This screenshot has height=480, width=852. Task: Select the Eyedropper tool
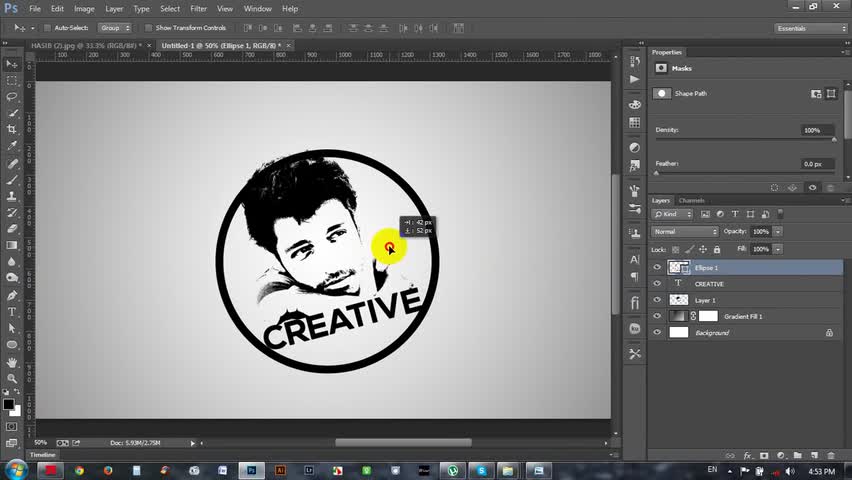pos(12,146)
